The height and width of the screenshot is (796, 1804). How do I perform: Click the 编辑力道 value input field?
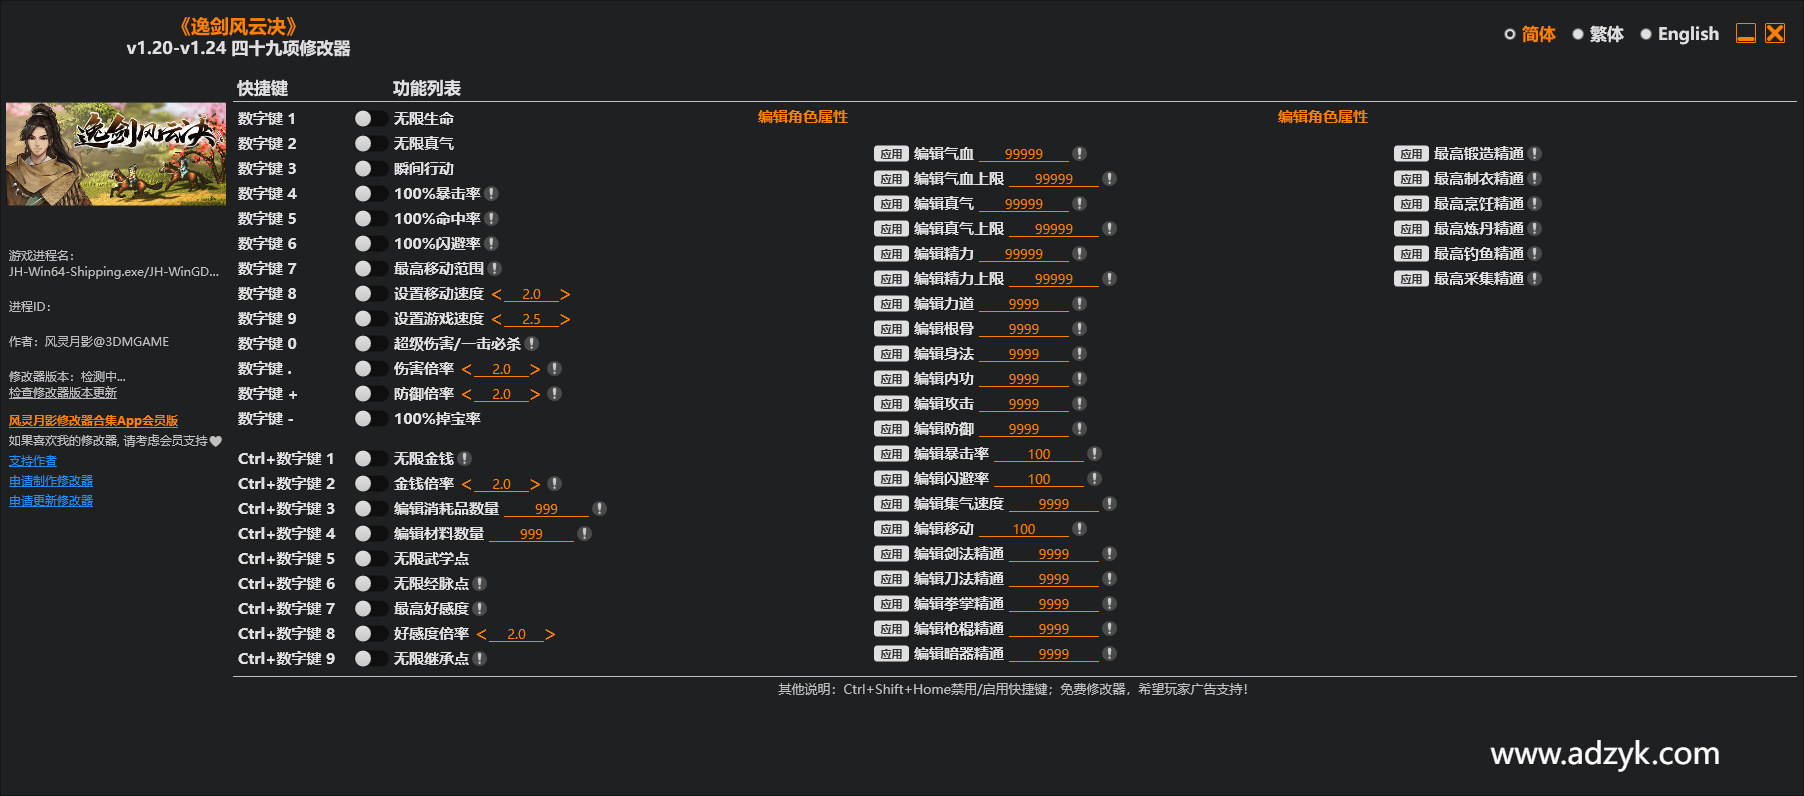[x=1023, y=304]
